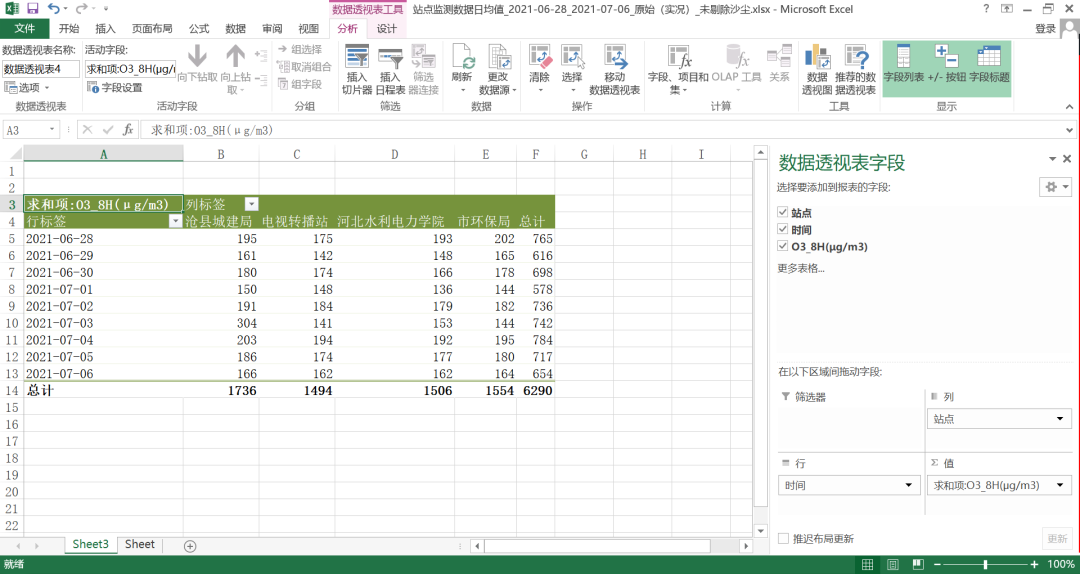1080x574 pixels.
Task: Switch to the Page Layout (页面布局) tab
Action: 152,28
